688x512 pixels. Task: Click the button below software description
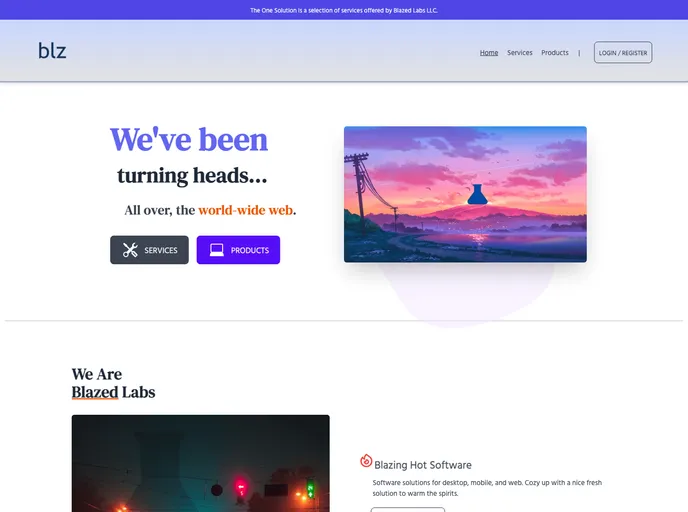coord(408,510)
